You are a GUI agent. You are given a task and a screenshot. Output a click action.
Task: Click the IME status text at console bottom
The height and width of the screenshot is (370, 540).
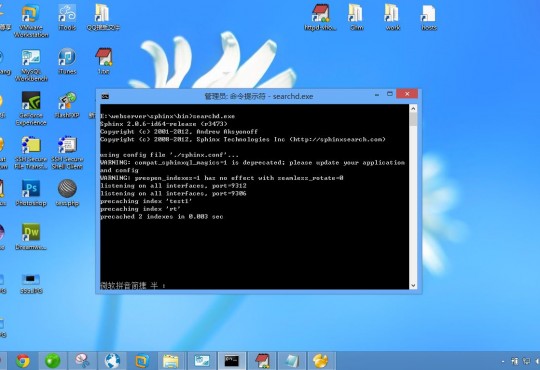[133, 286]
